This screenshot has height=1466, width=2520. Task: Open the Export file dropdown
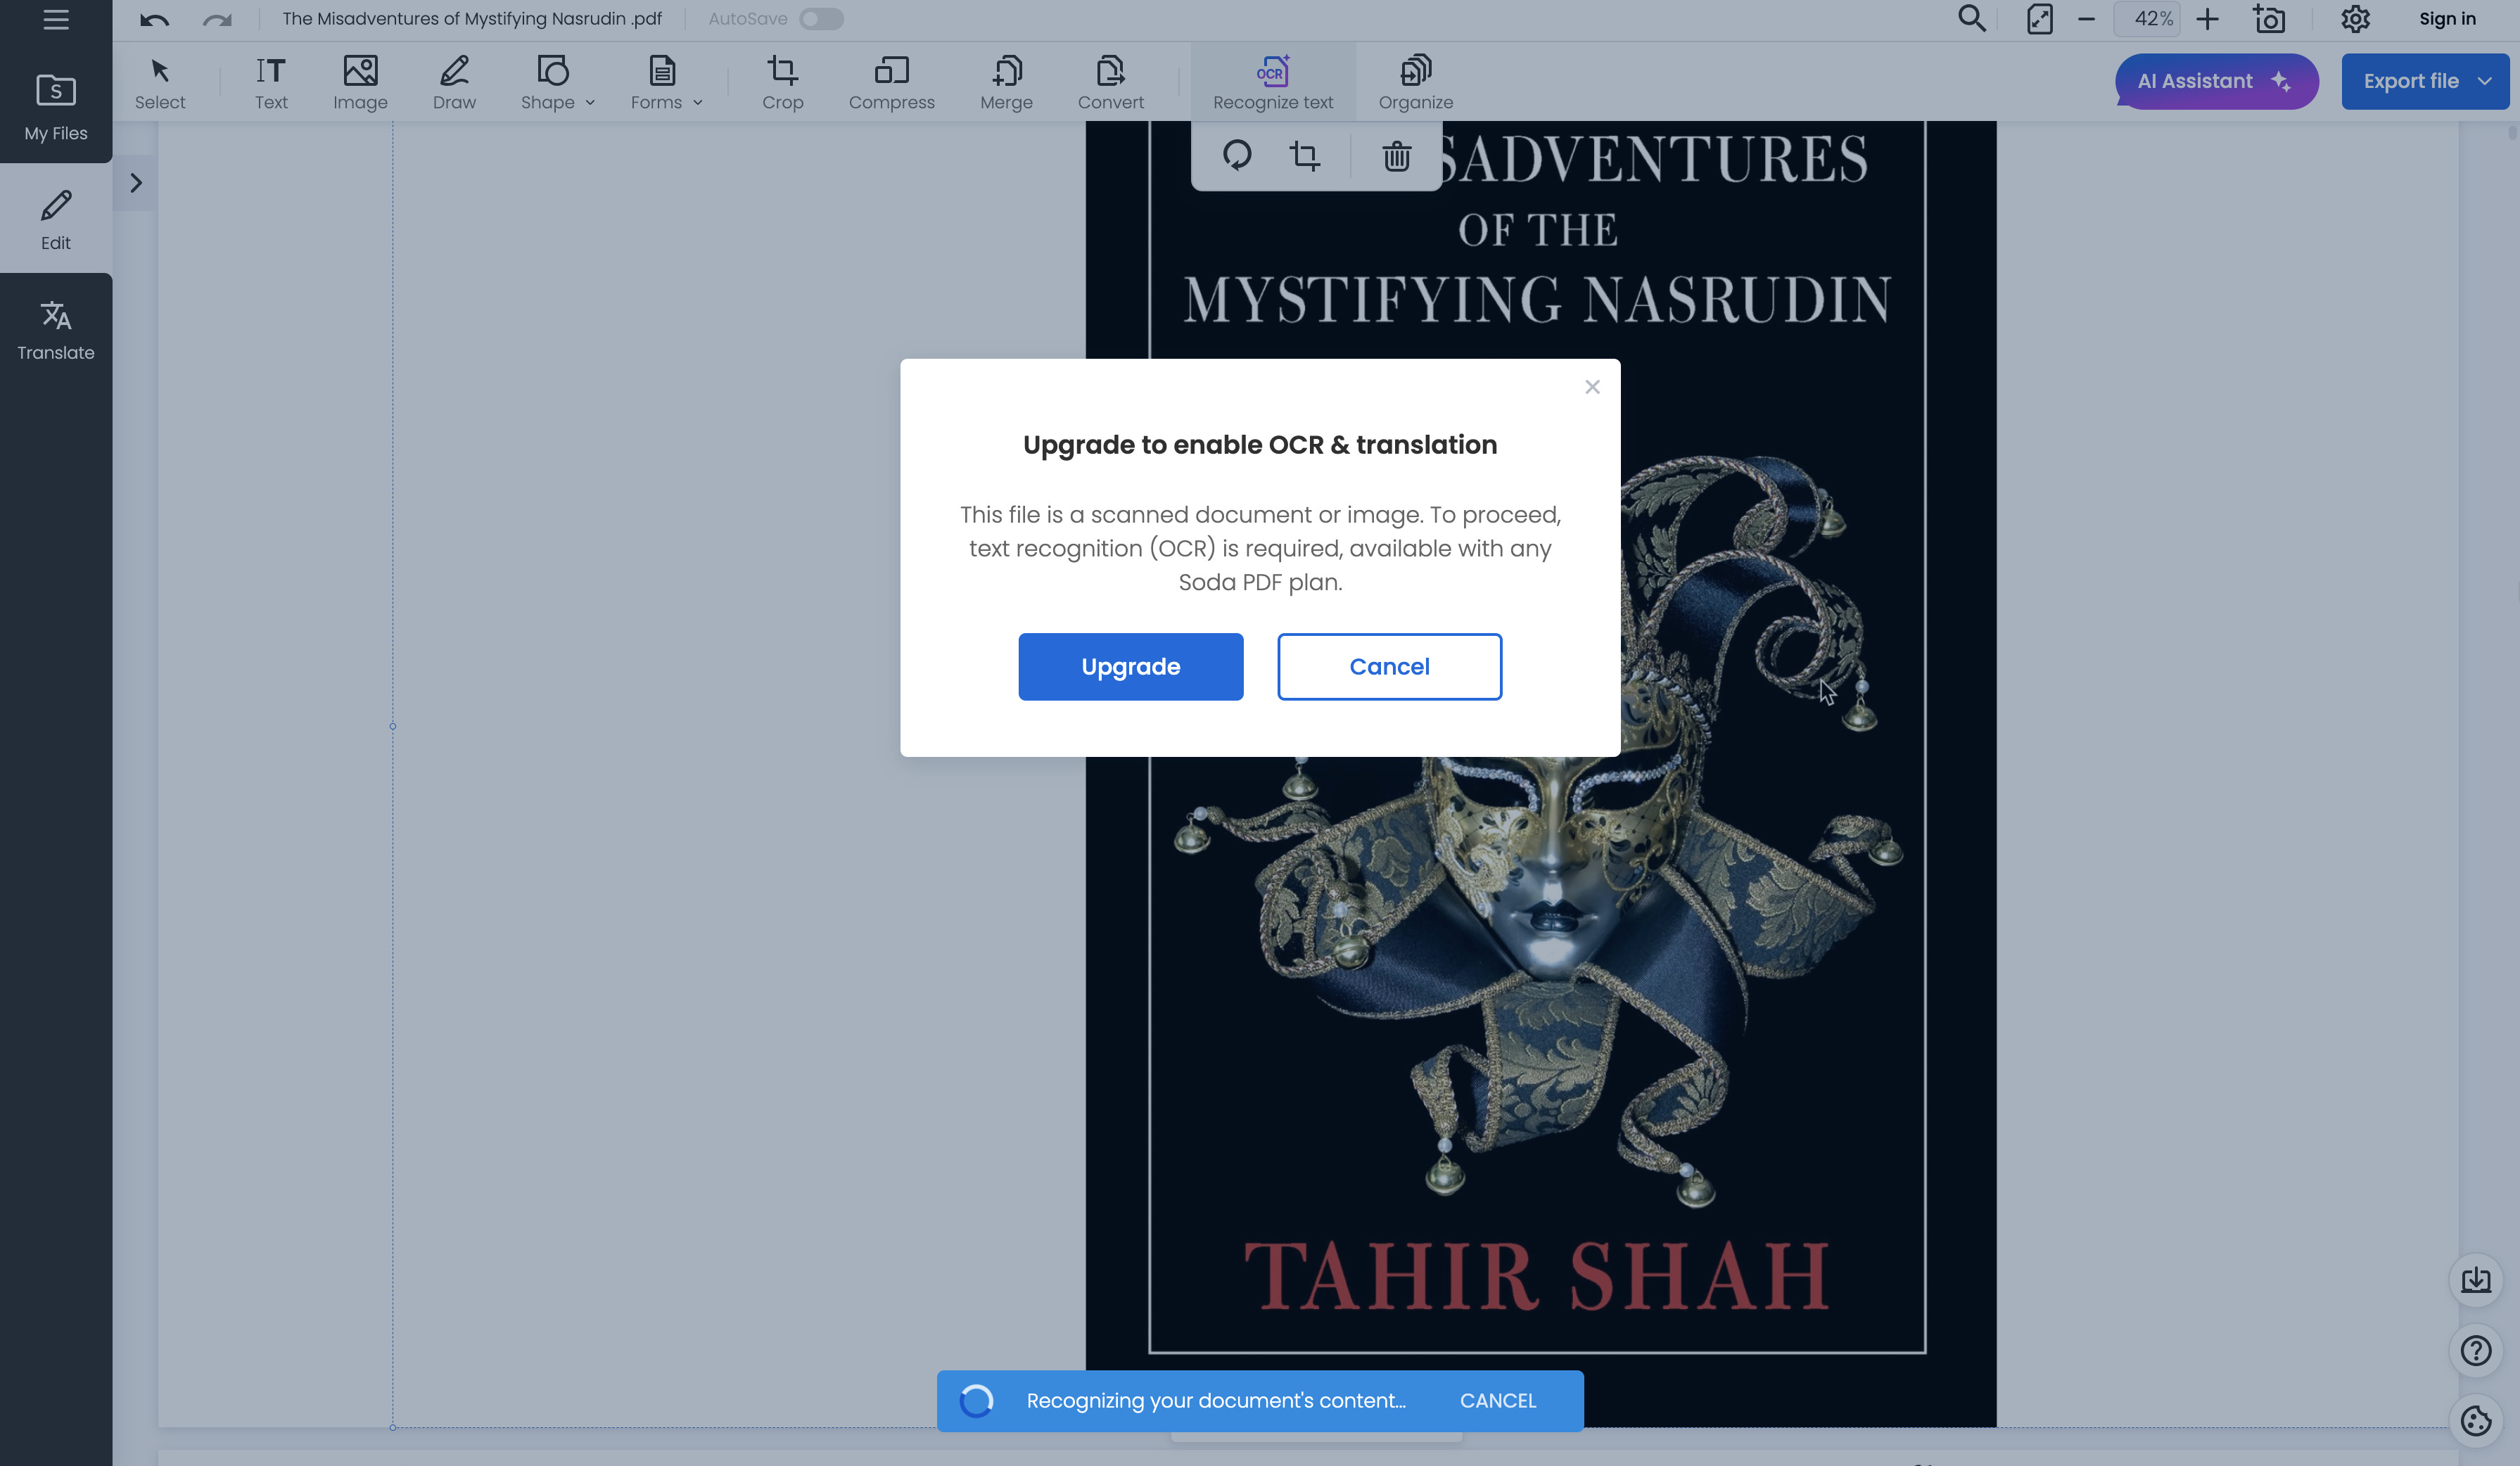(x=2484, y=81)
